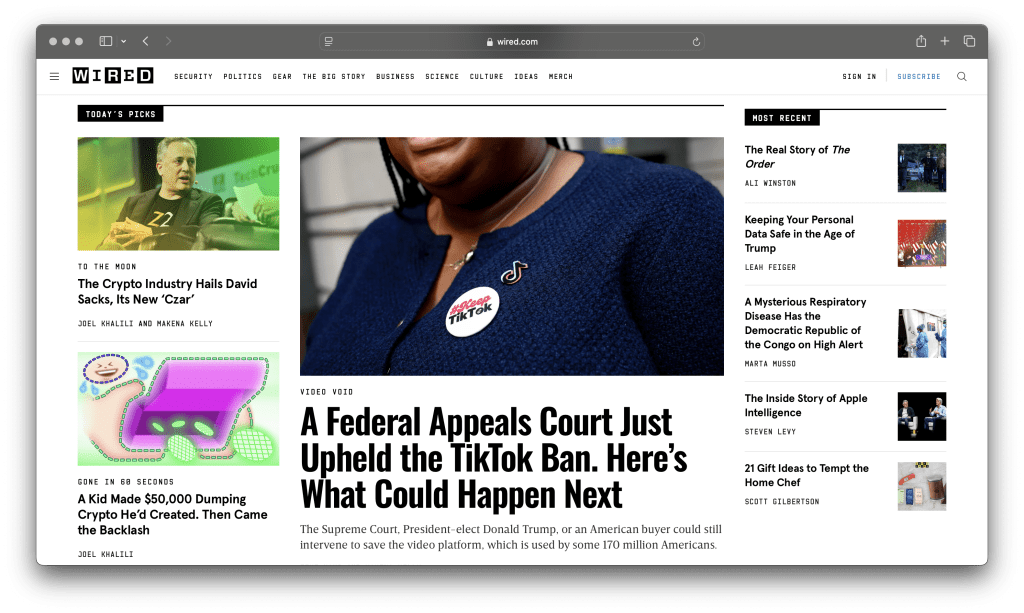Click the Subscribe link
This screenshot has height=613, width=1024.
coord(919,76)
